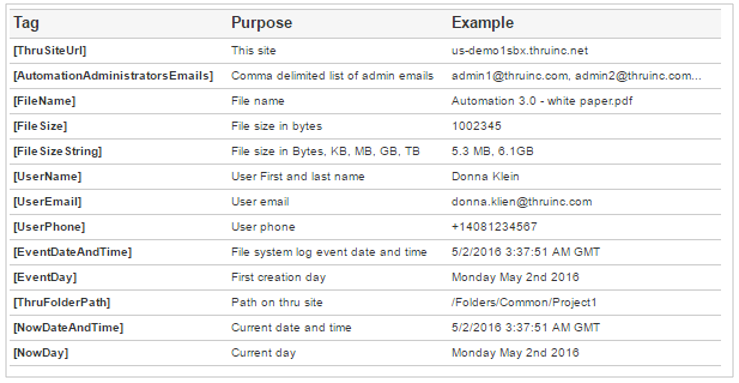Click the [FileSizeString] tag

point(57,152)
